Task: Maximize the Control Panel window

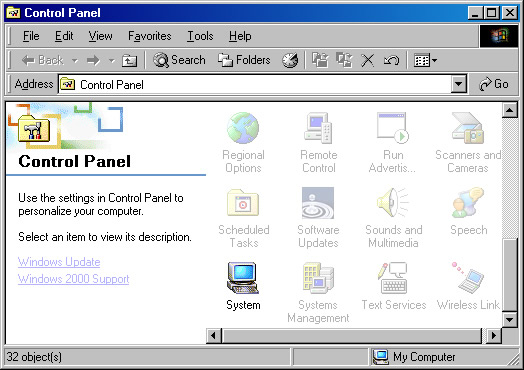Action: point(492,13)
